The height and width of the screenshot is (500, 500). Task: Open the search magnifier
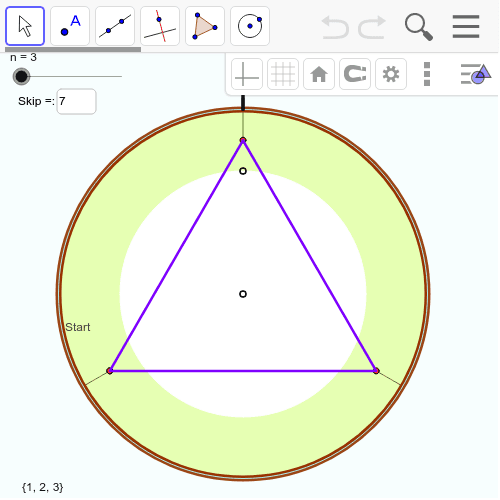419,27
